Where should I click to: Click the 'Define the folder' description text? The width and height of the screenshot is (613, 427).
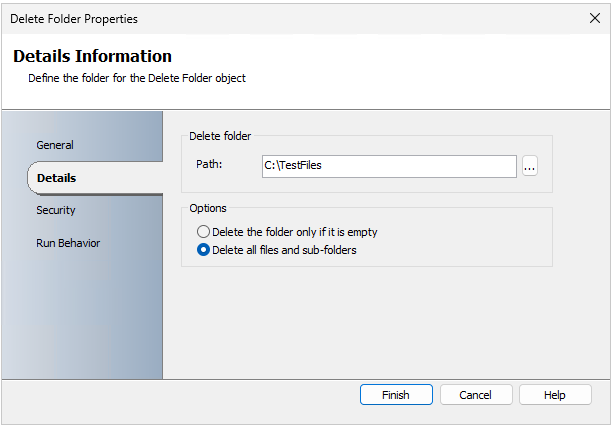pyautogui.click(x=136, y=78)
